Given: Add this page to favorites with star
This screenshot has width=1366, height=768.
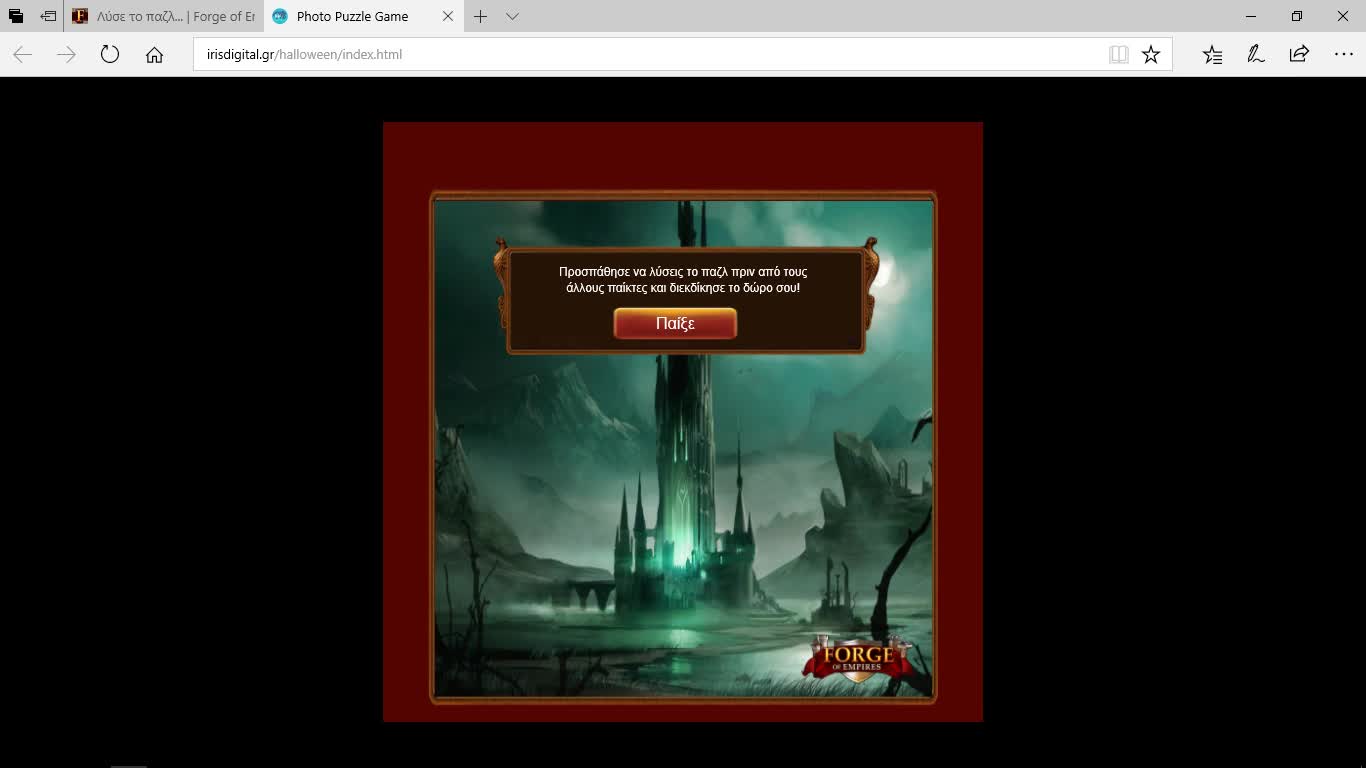Looking at the screenshot, I should [1151, 55].
